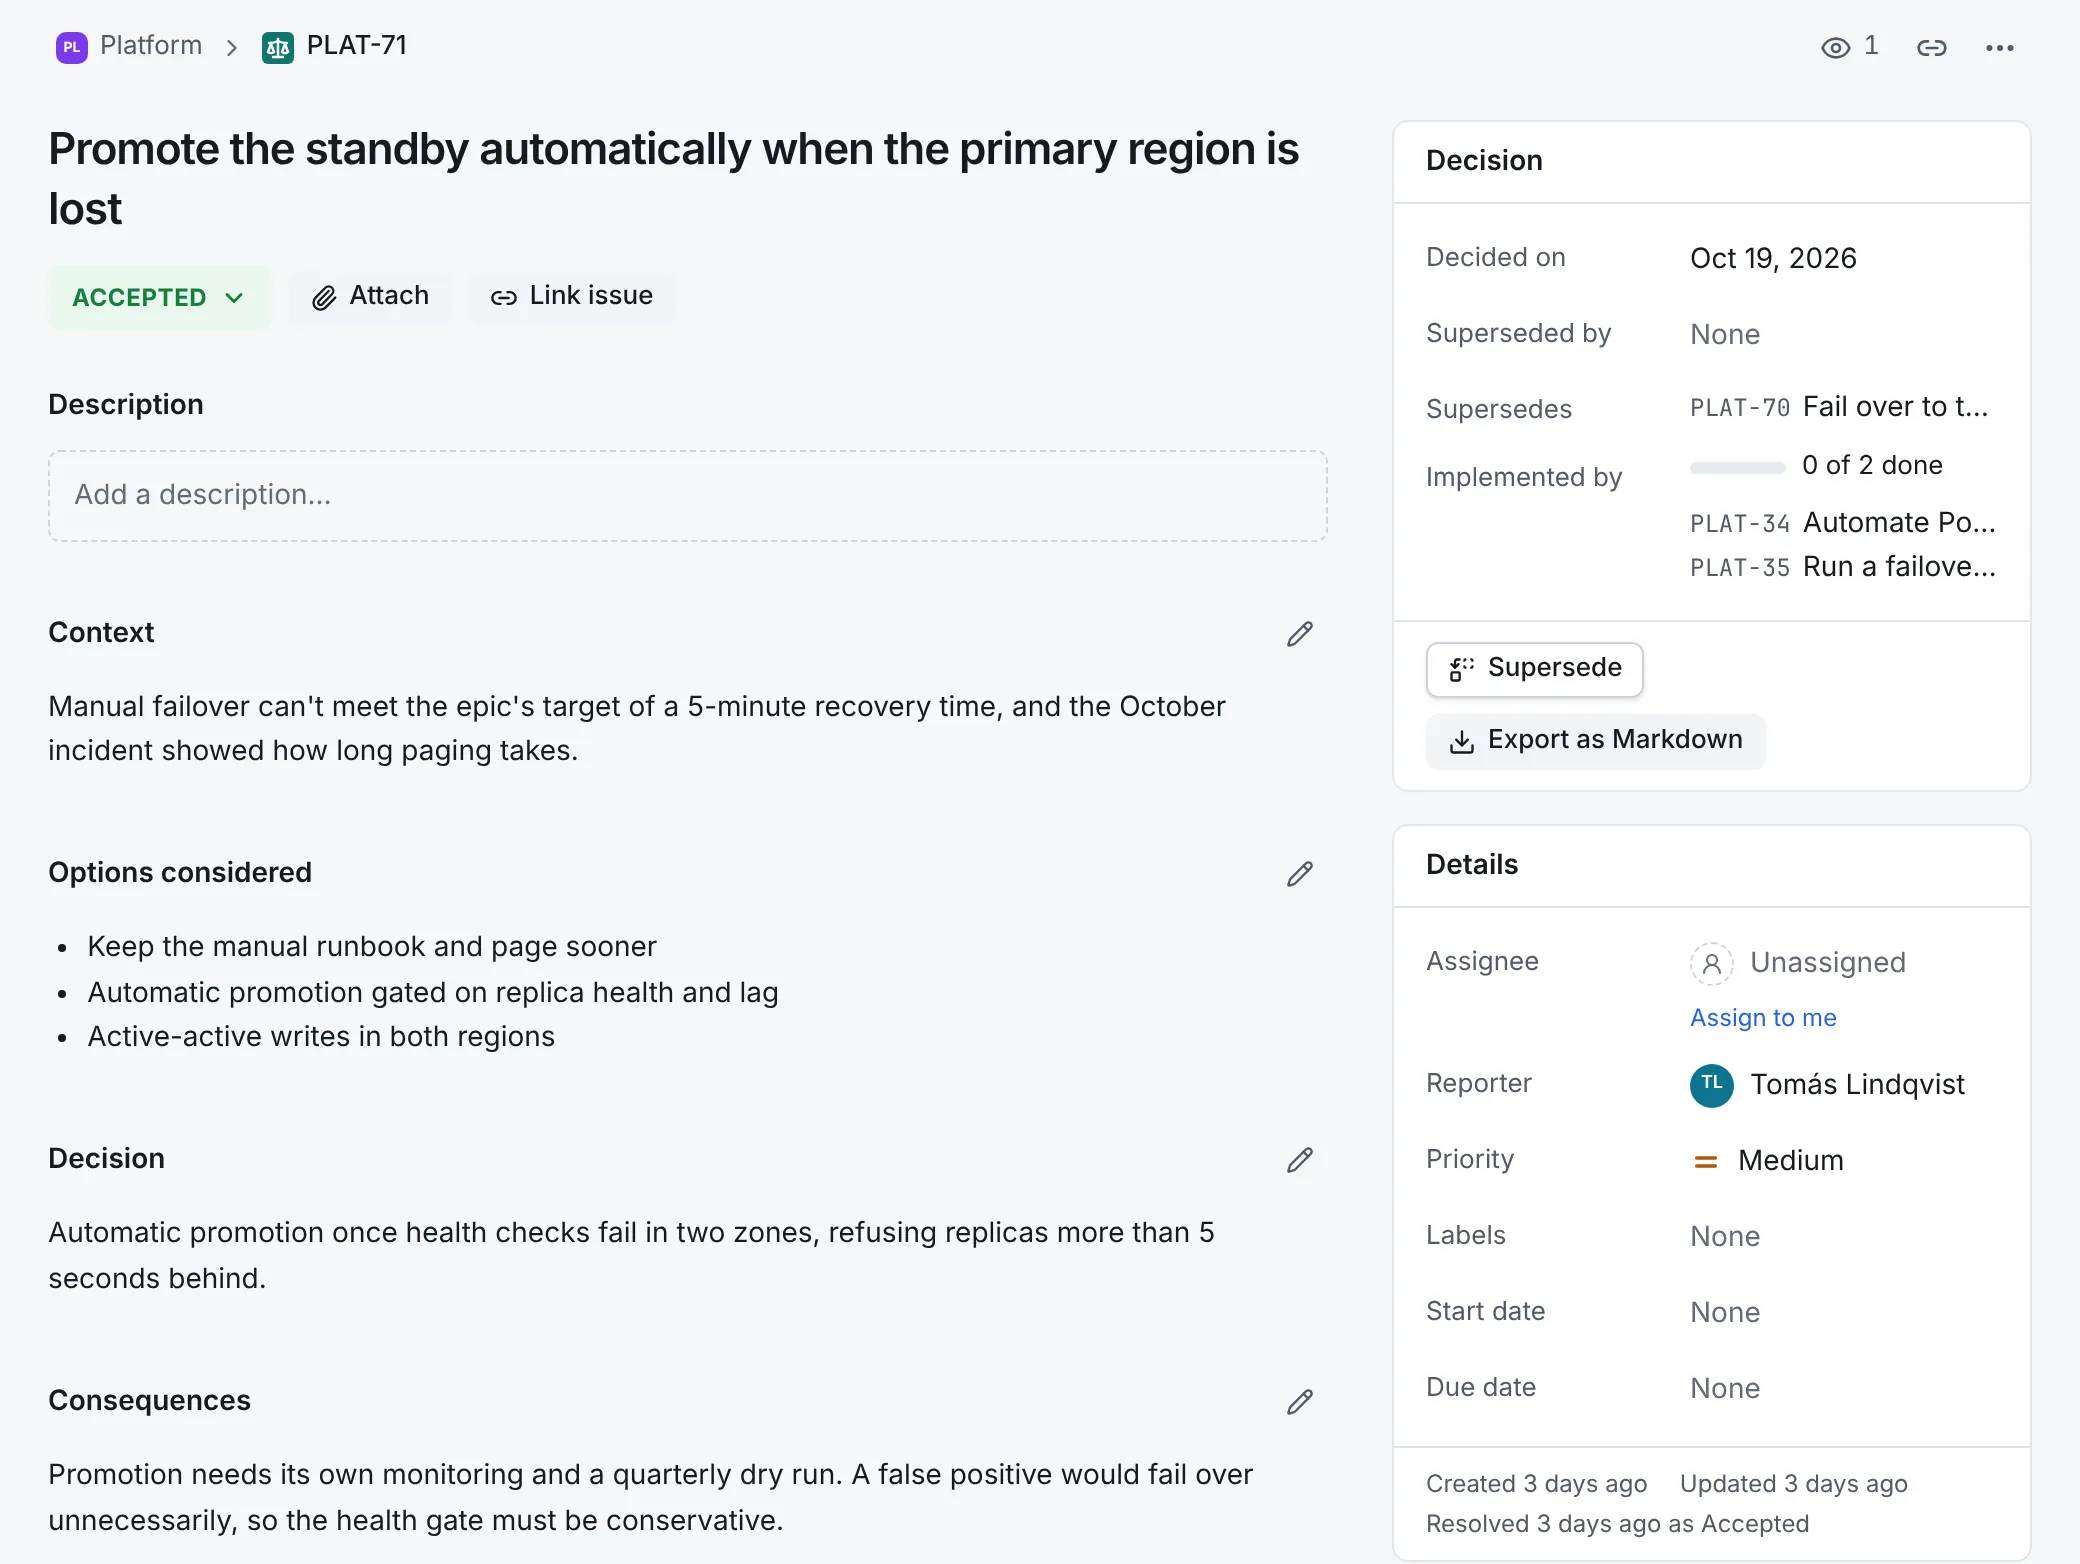The image size is (2080, 1564).
Task: Click the Link issue button
Action: click(x=572, y=297)
